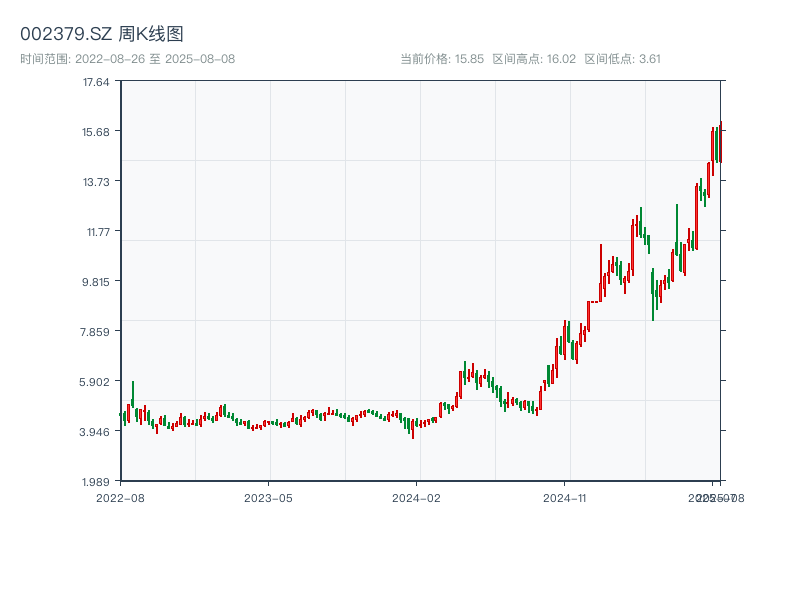Select the 2022-08 x-axis date label
The width and height of the screenshot is (800, 600).
click(120, 497)
